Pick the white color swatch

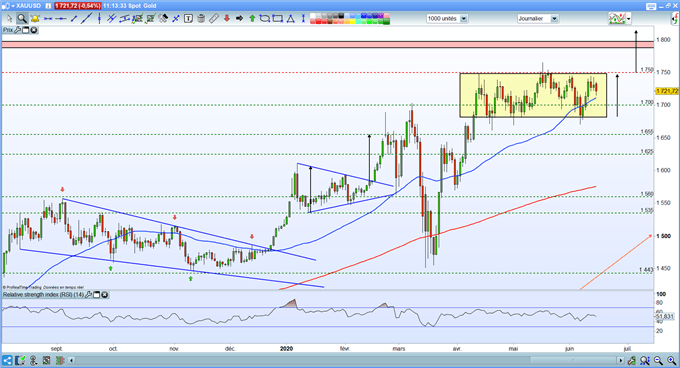click(x=313, y=16)
